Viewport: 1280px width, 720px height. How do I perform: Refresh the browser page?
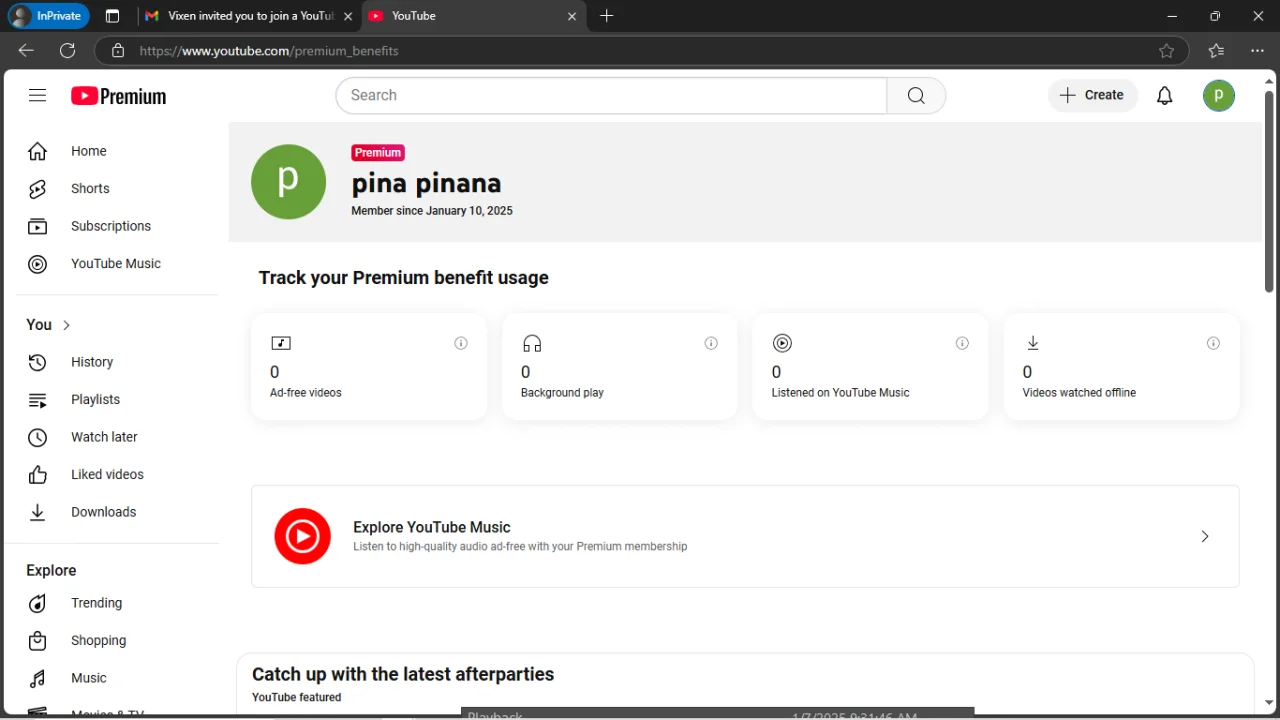(x=67, y=50)
